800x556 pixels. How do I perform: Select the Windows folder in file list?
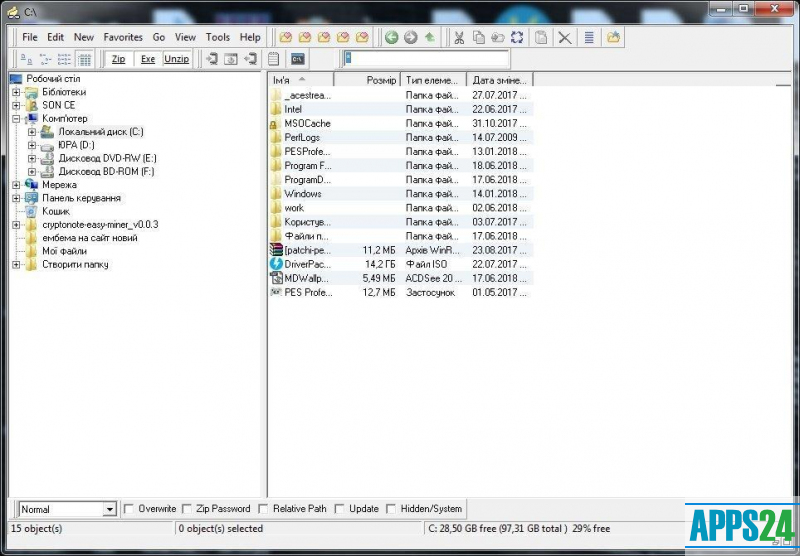click(x=303, y=194)
